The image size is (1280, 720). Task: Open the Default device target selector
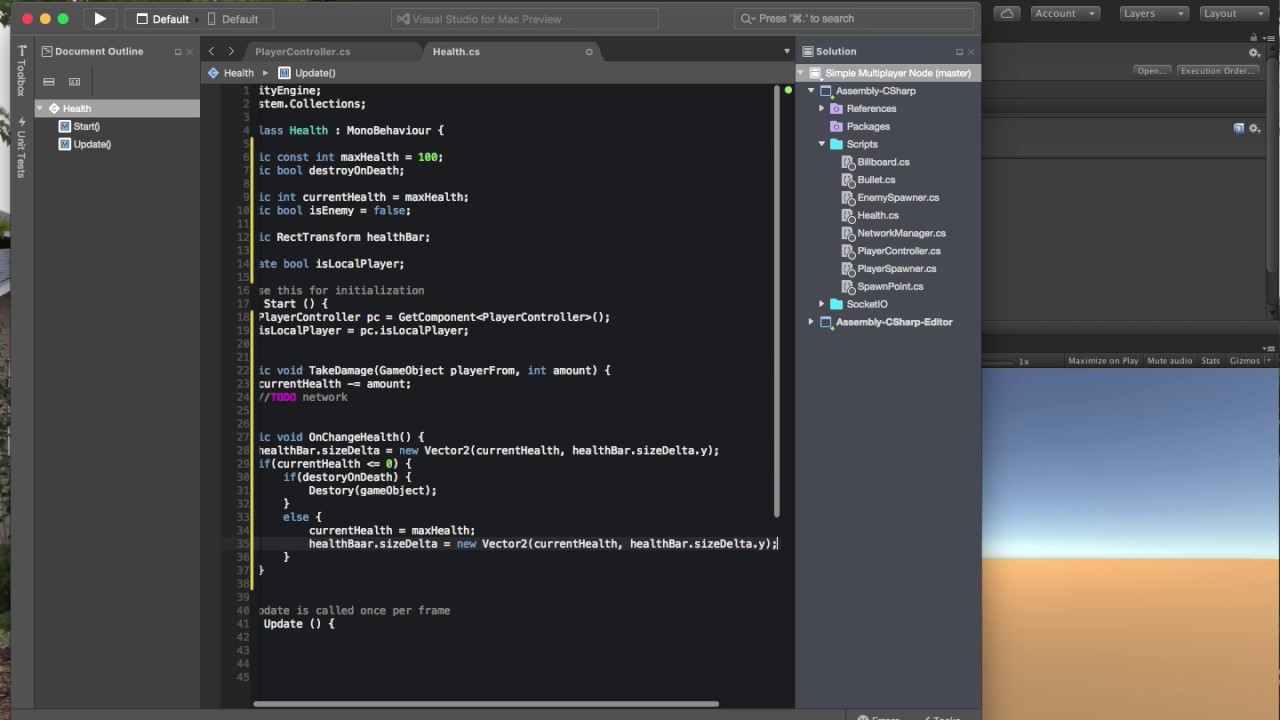[x=233, y=19]
